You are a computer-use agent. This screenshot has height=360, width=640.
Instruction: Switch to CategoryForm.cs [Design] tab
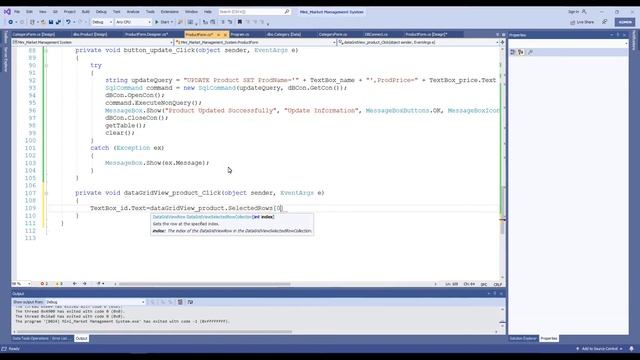point(33,34)
